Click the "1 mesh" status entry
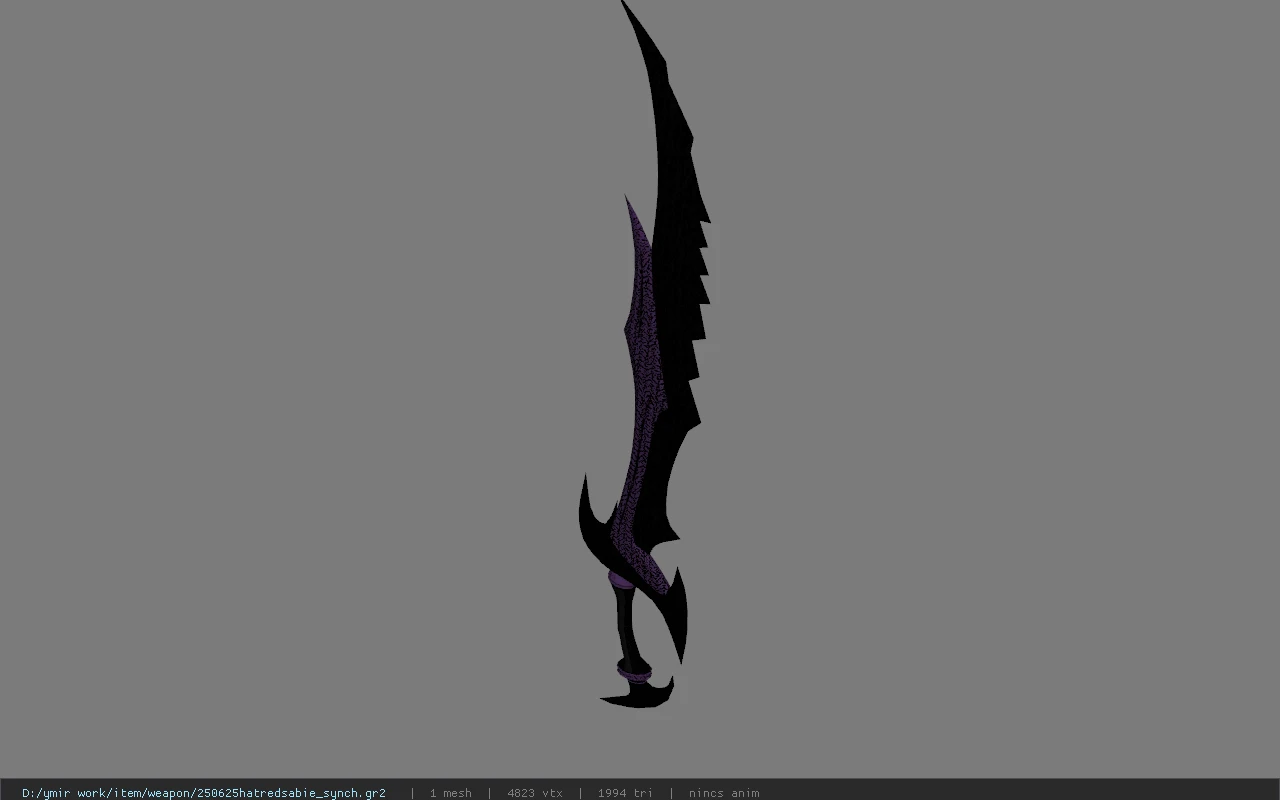The height and width of the screenshot is (800, 1280). [x=451, y=793]
